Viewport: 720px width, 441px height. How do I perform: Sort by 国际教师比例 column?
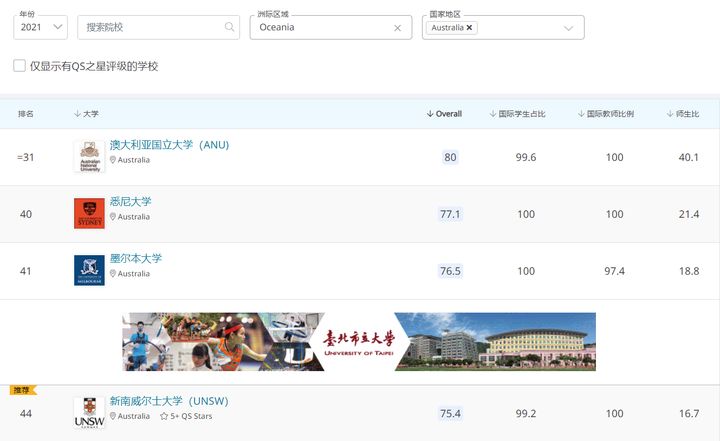[x=606, y=113]
